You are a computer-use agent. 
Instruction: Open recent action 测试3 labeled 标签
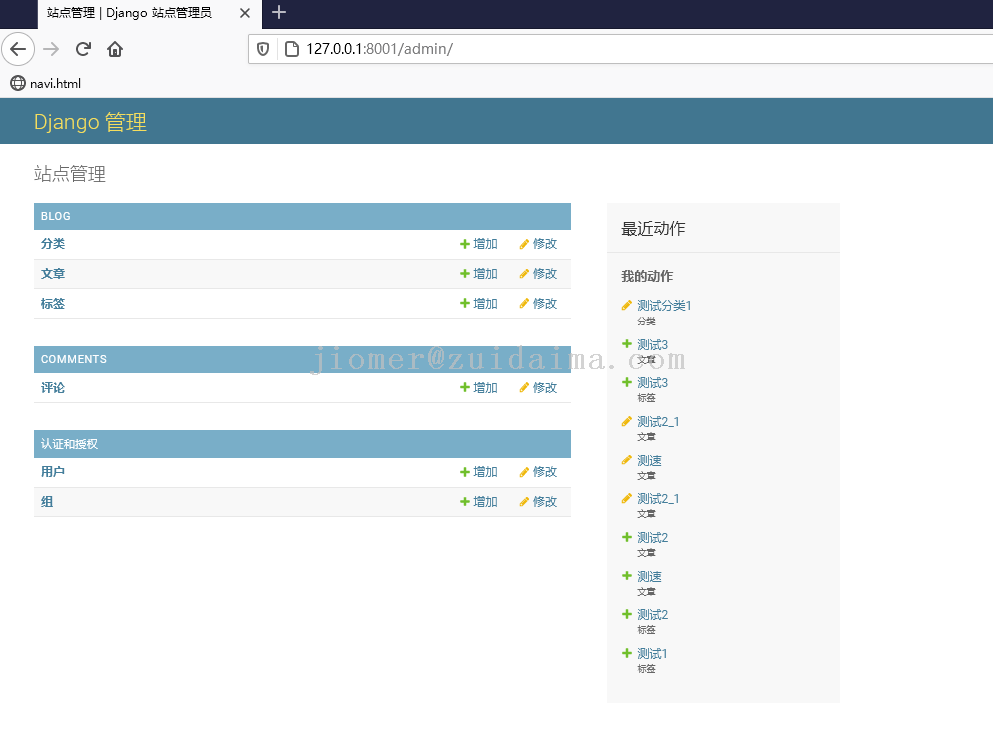point(652,383)
